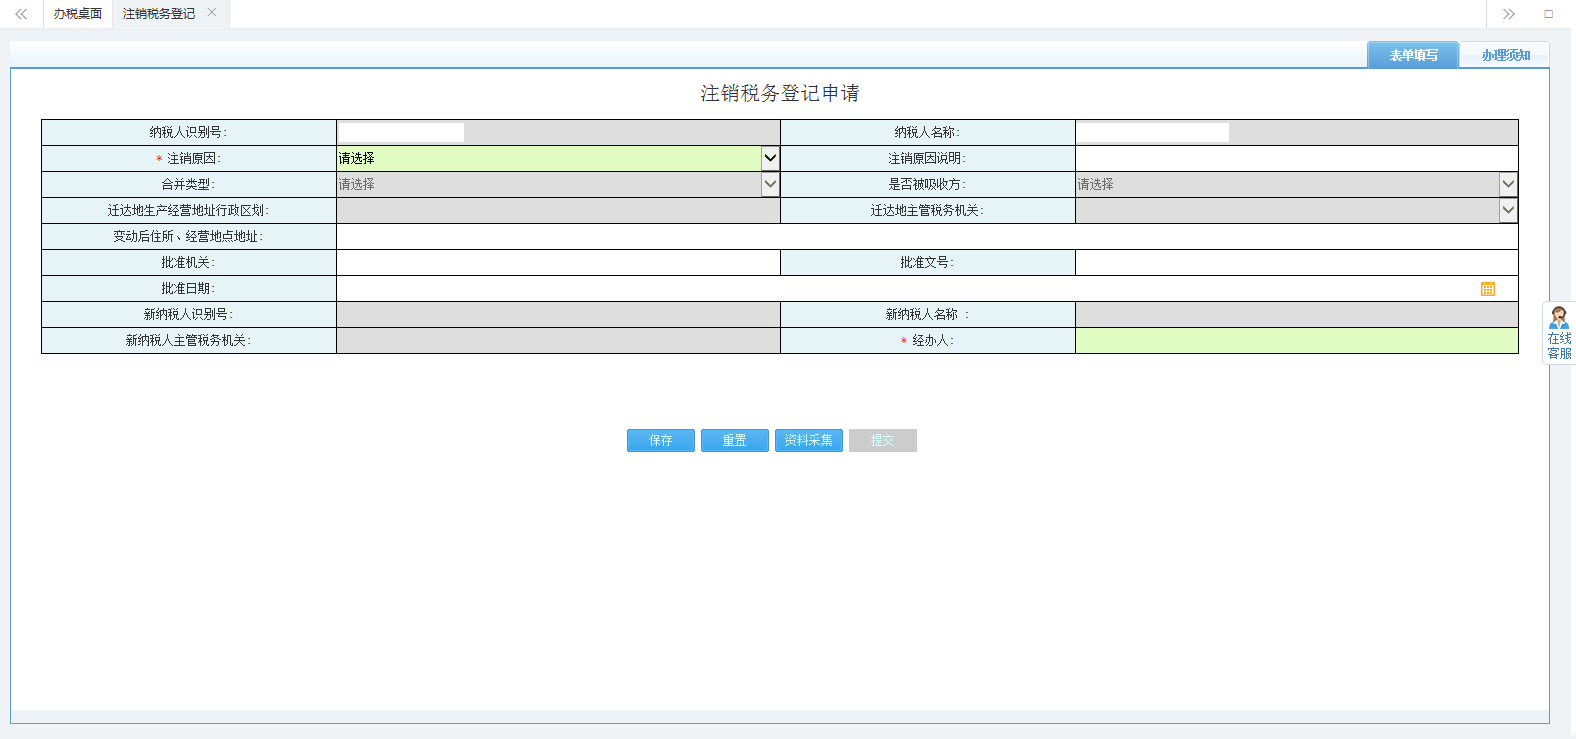Click the 迁达地主管税务机关 label
This screenshot has width=1576, height=739.
coord(927,210)
